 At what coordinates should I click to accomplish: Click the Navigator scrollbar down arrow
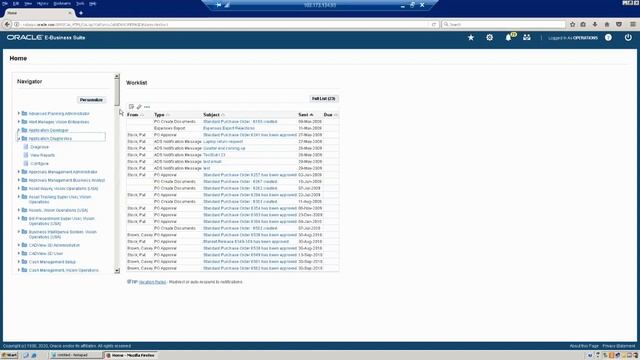pyautogui.click(x=117, y=270)
